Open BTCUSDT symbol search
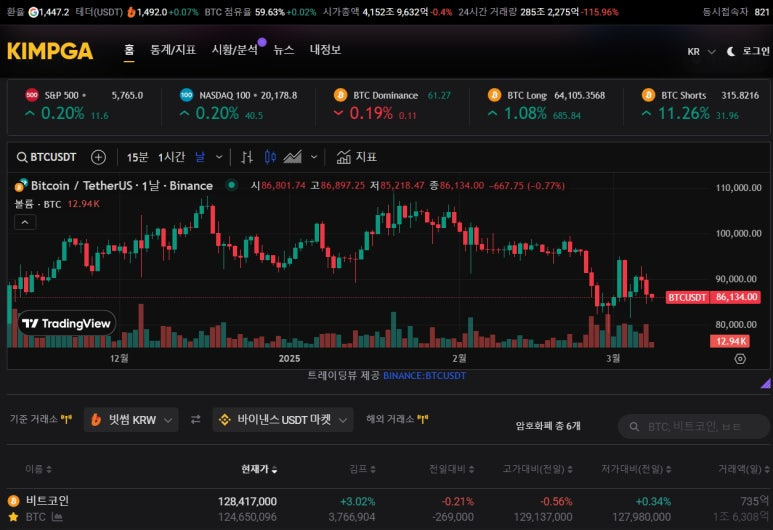The width and height of the screenshot is (773, 530). 47,157
